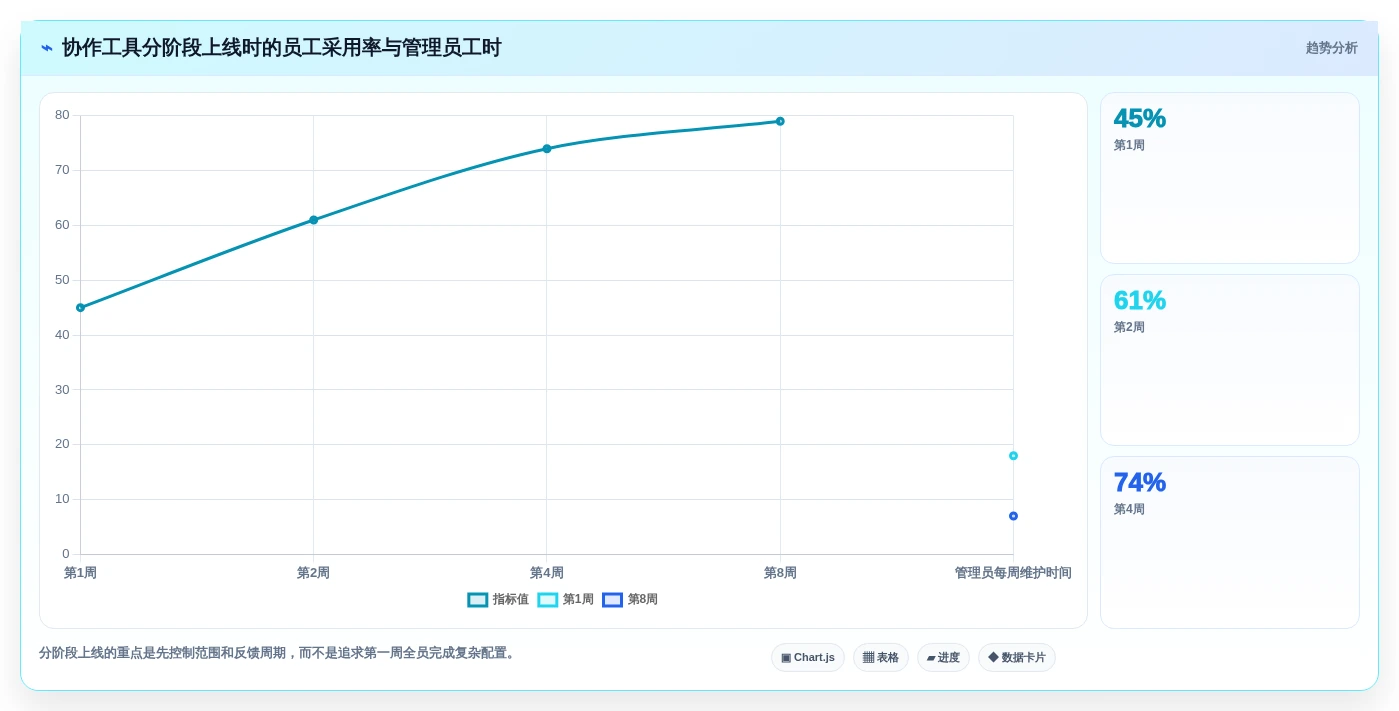Viewport: 1399px width, 711px height.
Task: Click the lightning icon beside the title
Action: pyautogui.click(x=47, y=48)
